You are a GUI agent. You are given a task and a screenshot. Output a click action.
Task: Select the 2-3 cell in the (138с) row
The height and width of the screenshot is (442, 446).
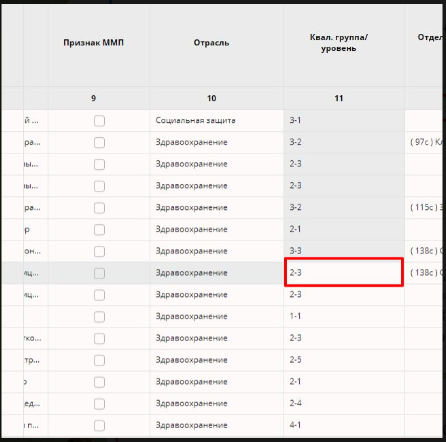point(344,272)
